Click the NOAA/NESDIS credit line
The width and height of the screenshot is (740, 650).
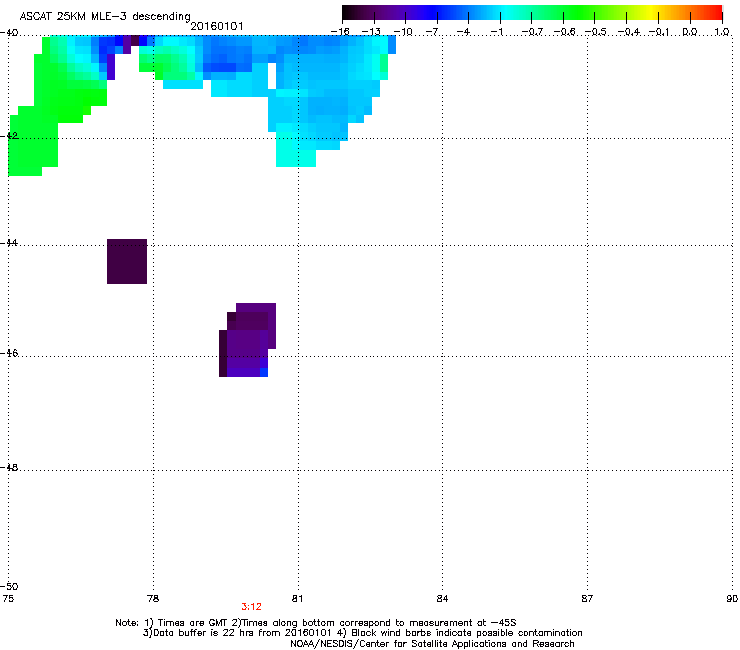[x=432, y=644]
